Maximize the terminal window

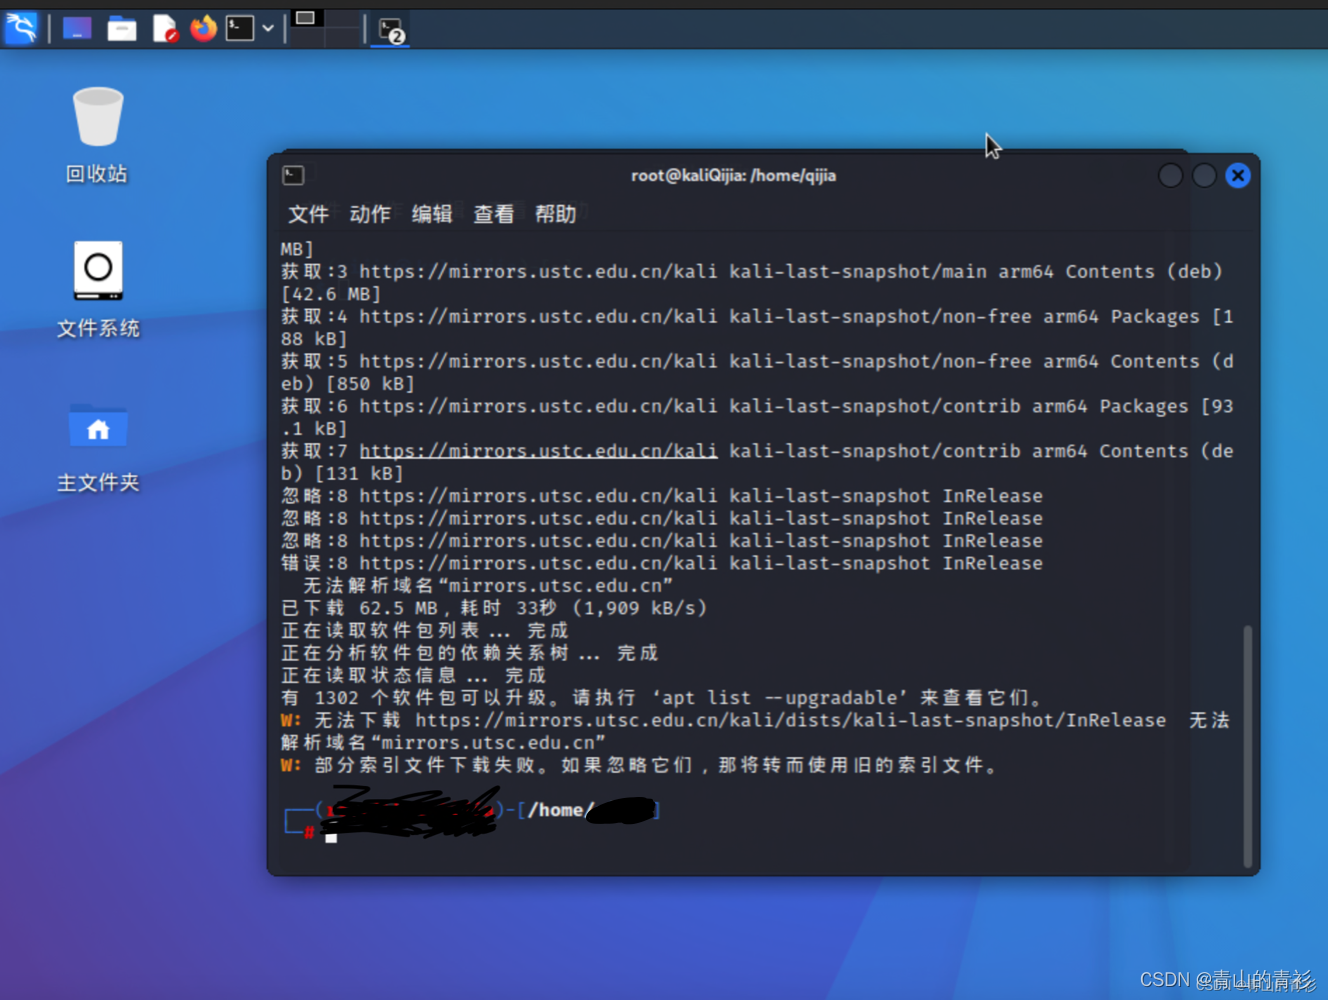click(x=1204, y=176)
